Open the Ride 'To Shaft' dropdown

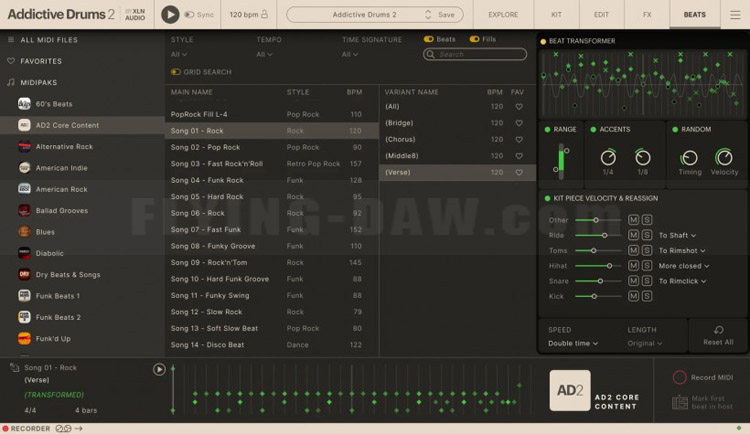tap(677, 235)
